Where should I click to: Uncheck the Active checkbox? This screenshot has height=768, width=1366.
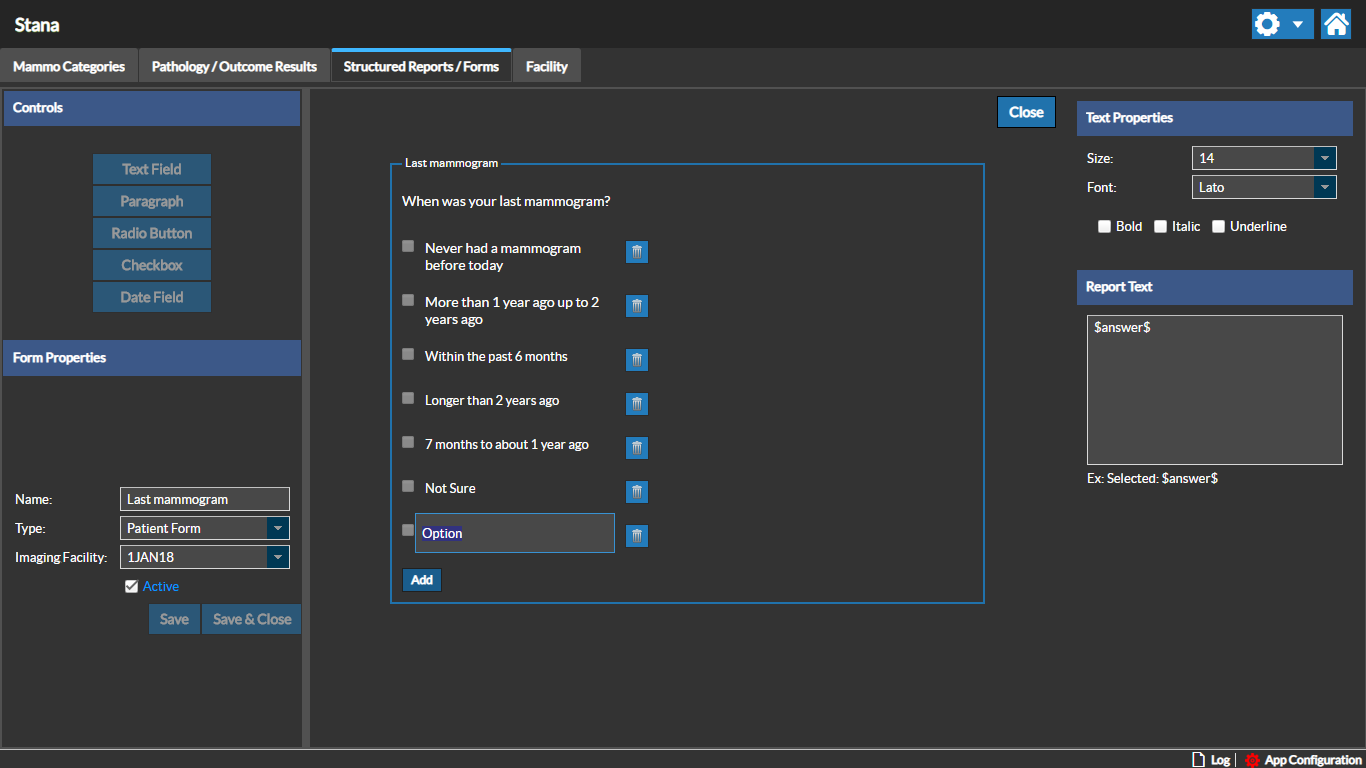click(131, 587)
